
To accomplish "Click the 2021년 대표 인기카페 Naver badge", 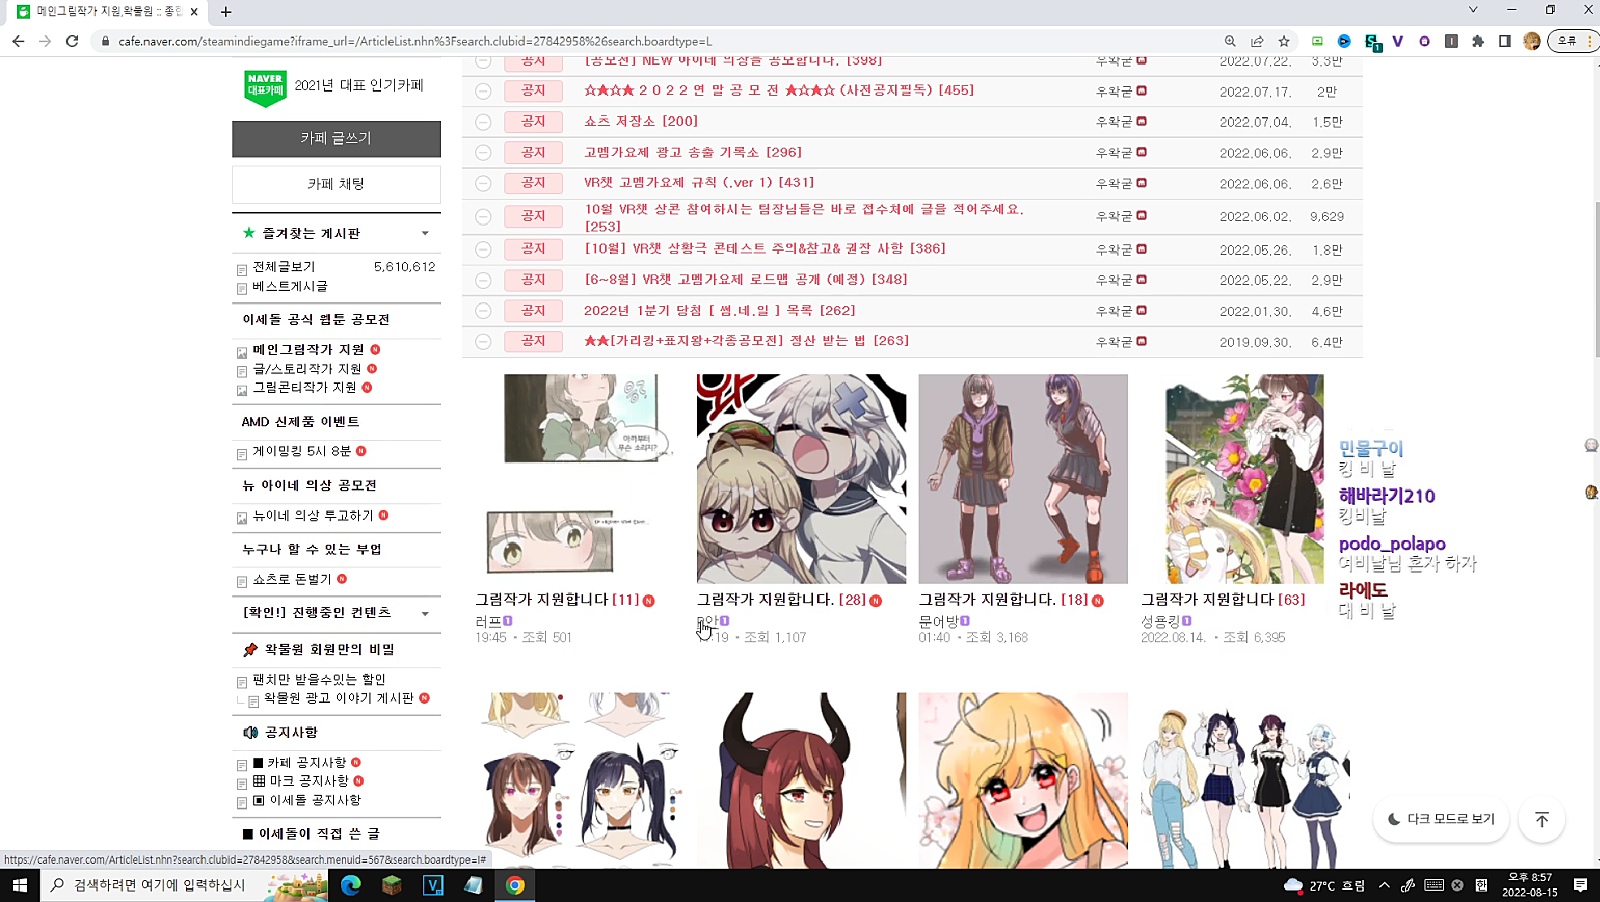I will coord(265,88).
